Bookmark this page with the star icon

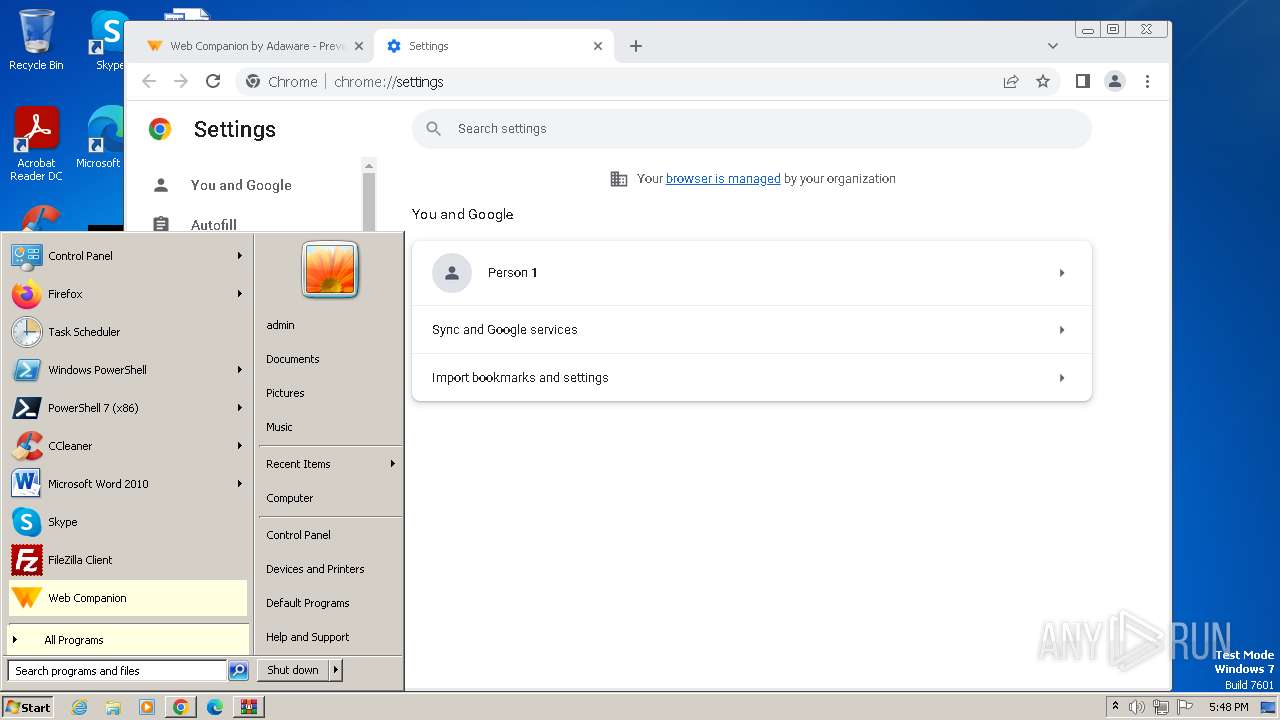pos(1043,82)
